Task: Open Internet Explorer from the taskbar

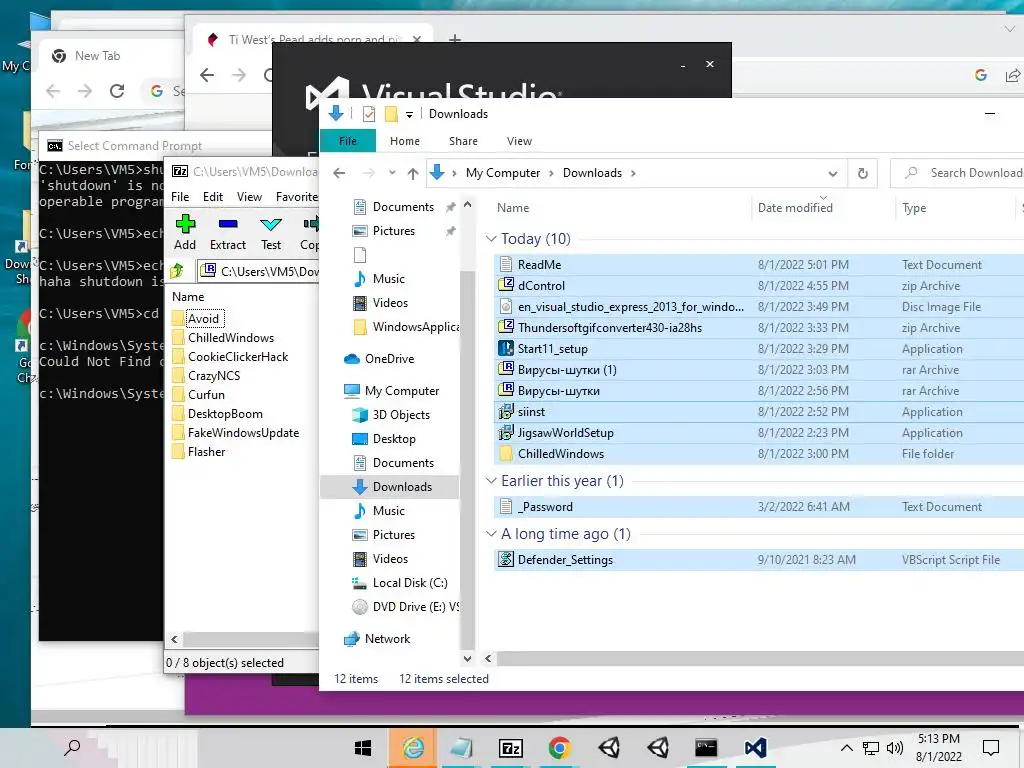Action: click(413, 748)
